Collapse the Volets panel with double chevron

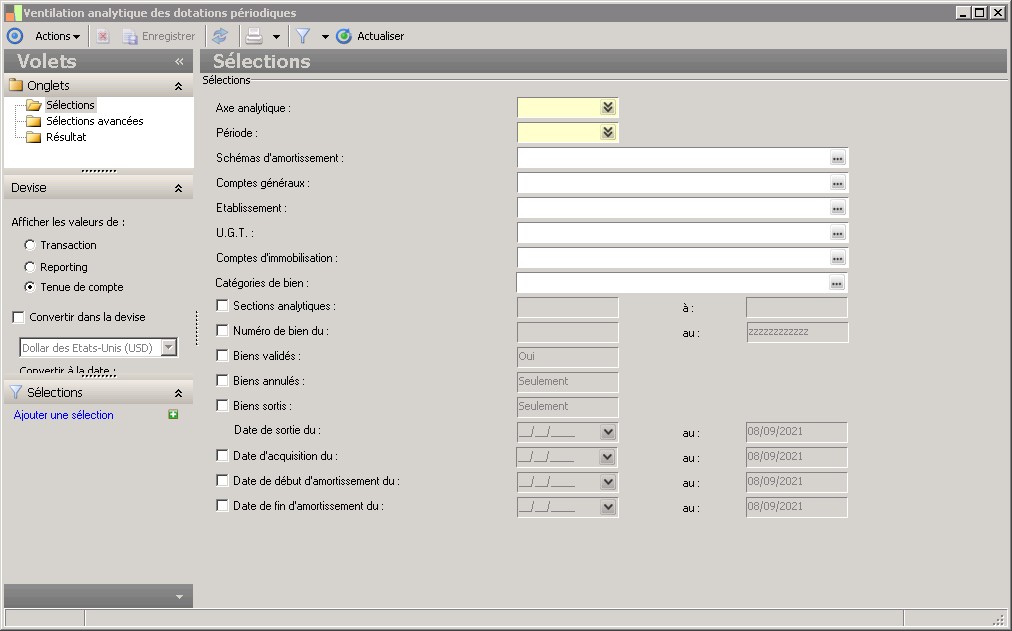tap(180, 62)
